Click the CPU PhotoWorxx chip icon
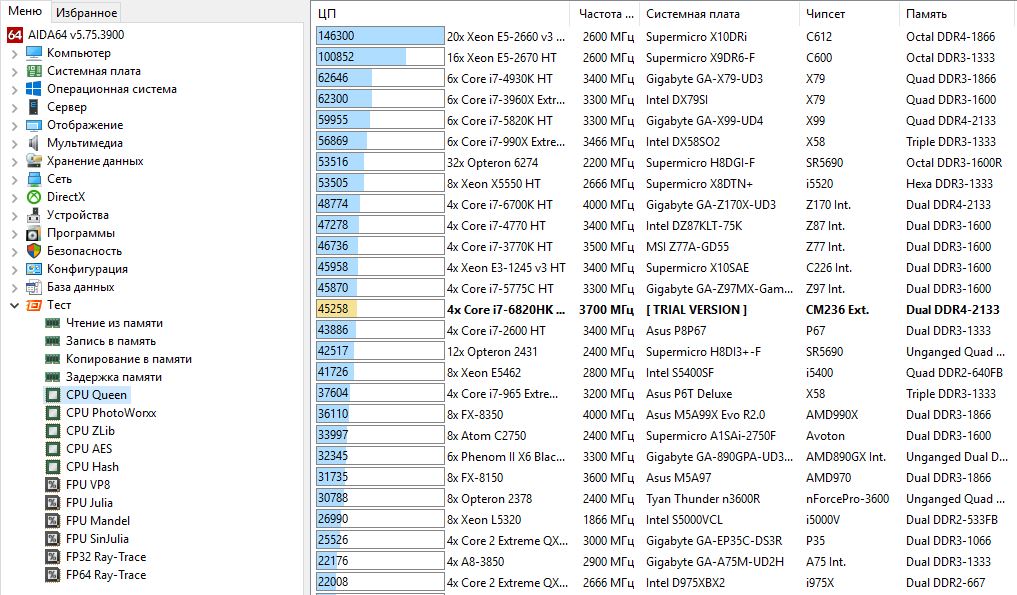The image size is (1017, 595). 53,413
